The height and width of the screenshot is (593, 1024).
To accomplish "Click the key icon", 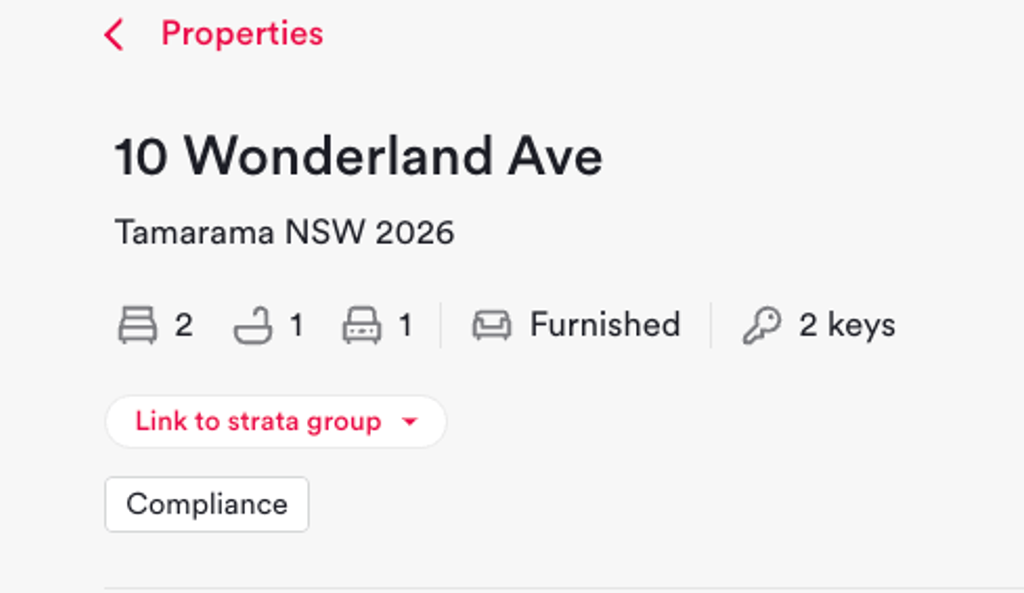I will pos(761,325).
